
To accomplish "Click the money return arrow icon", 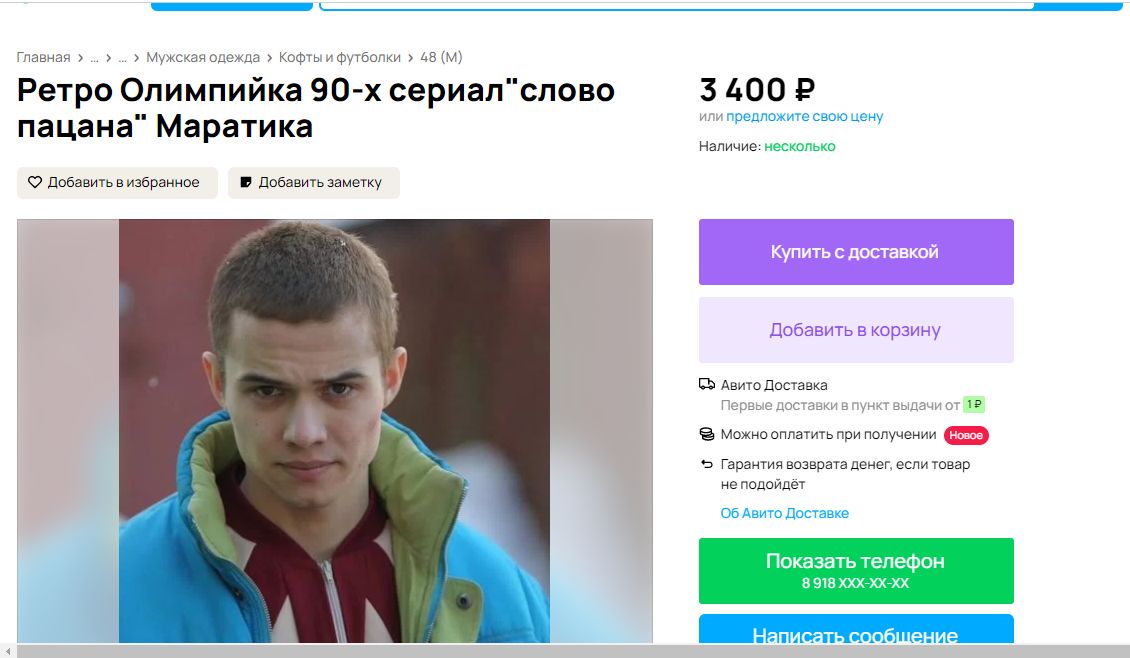I will pos(707,464).
